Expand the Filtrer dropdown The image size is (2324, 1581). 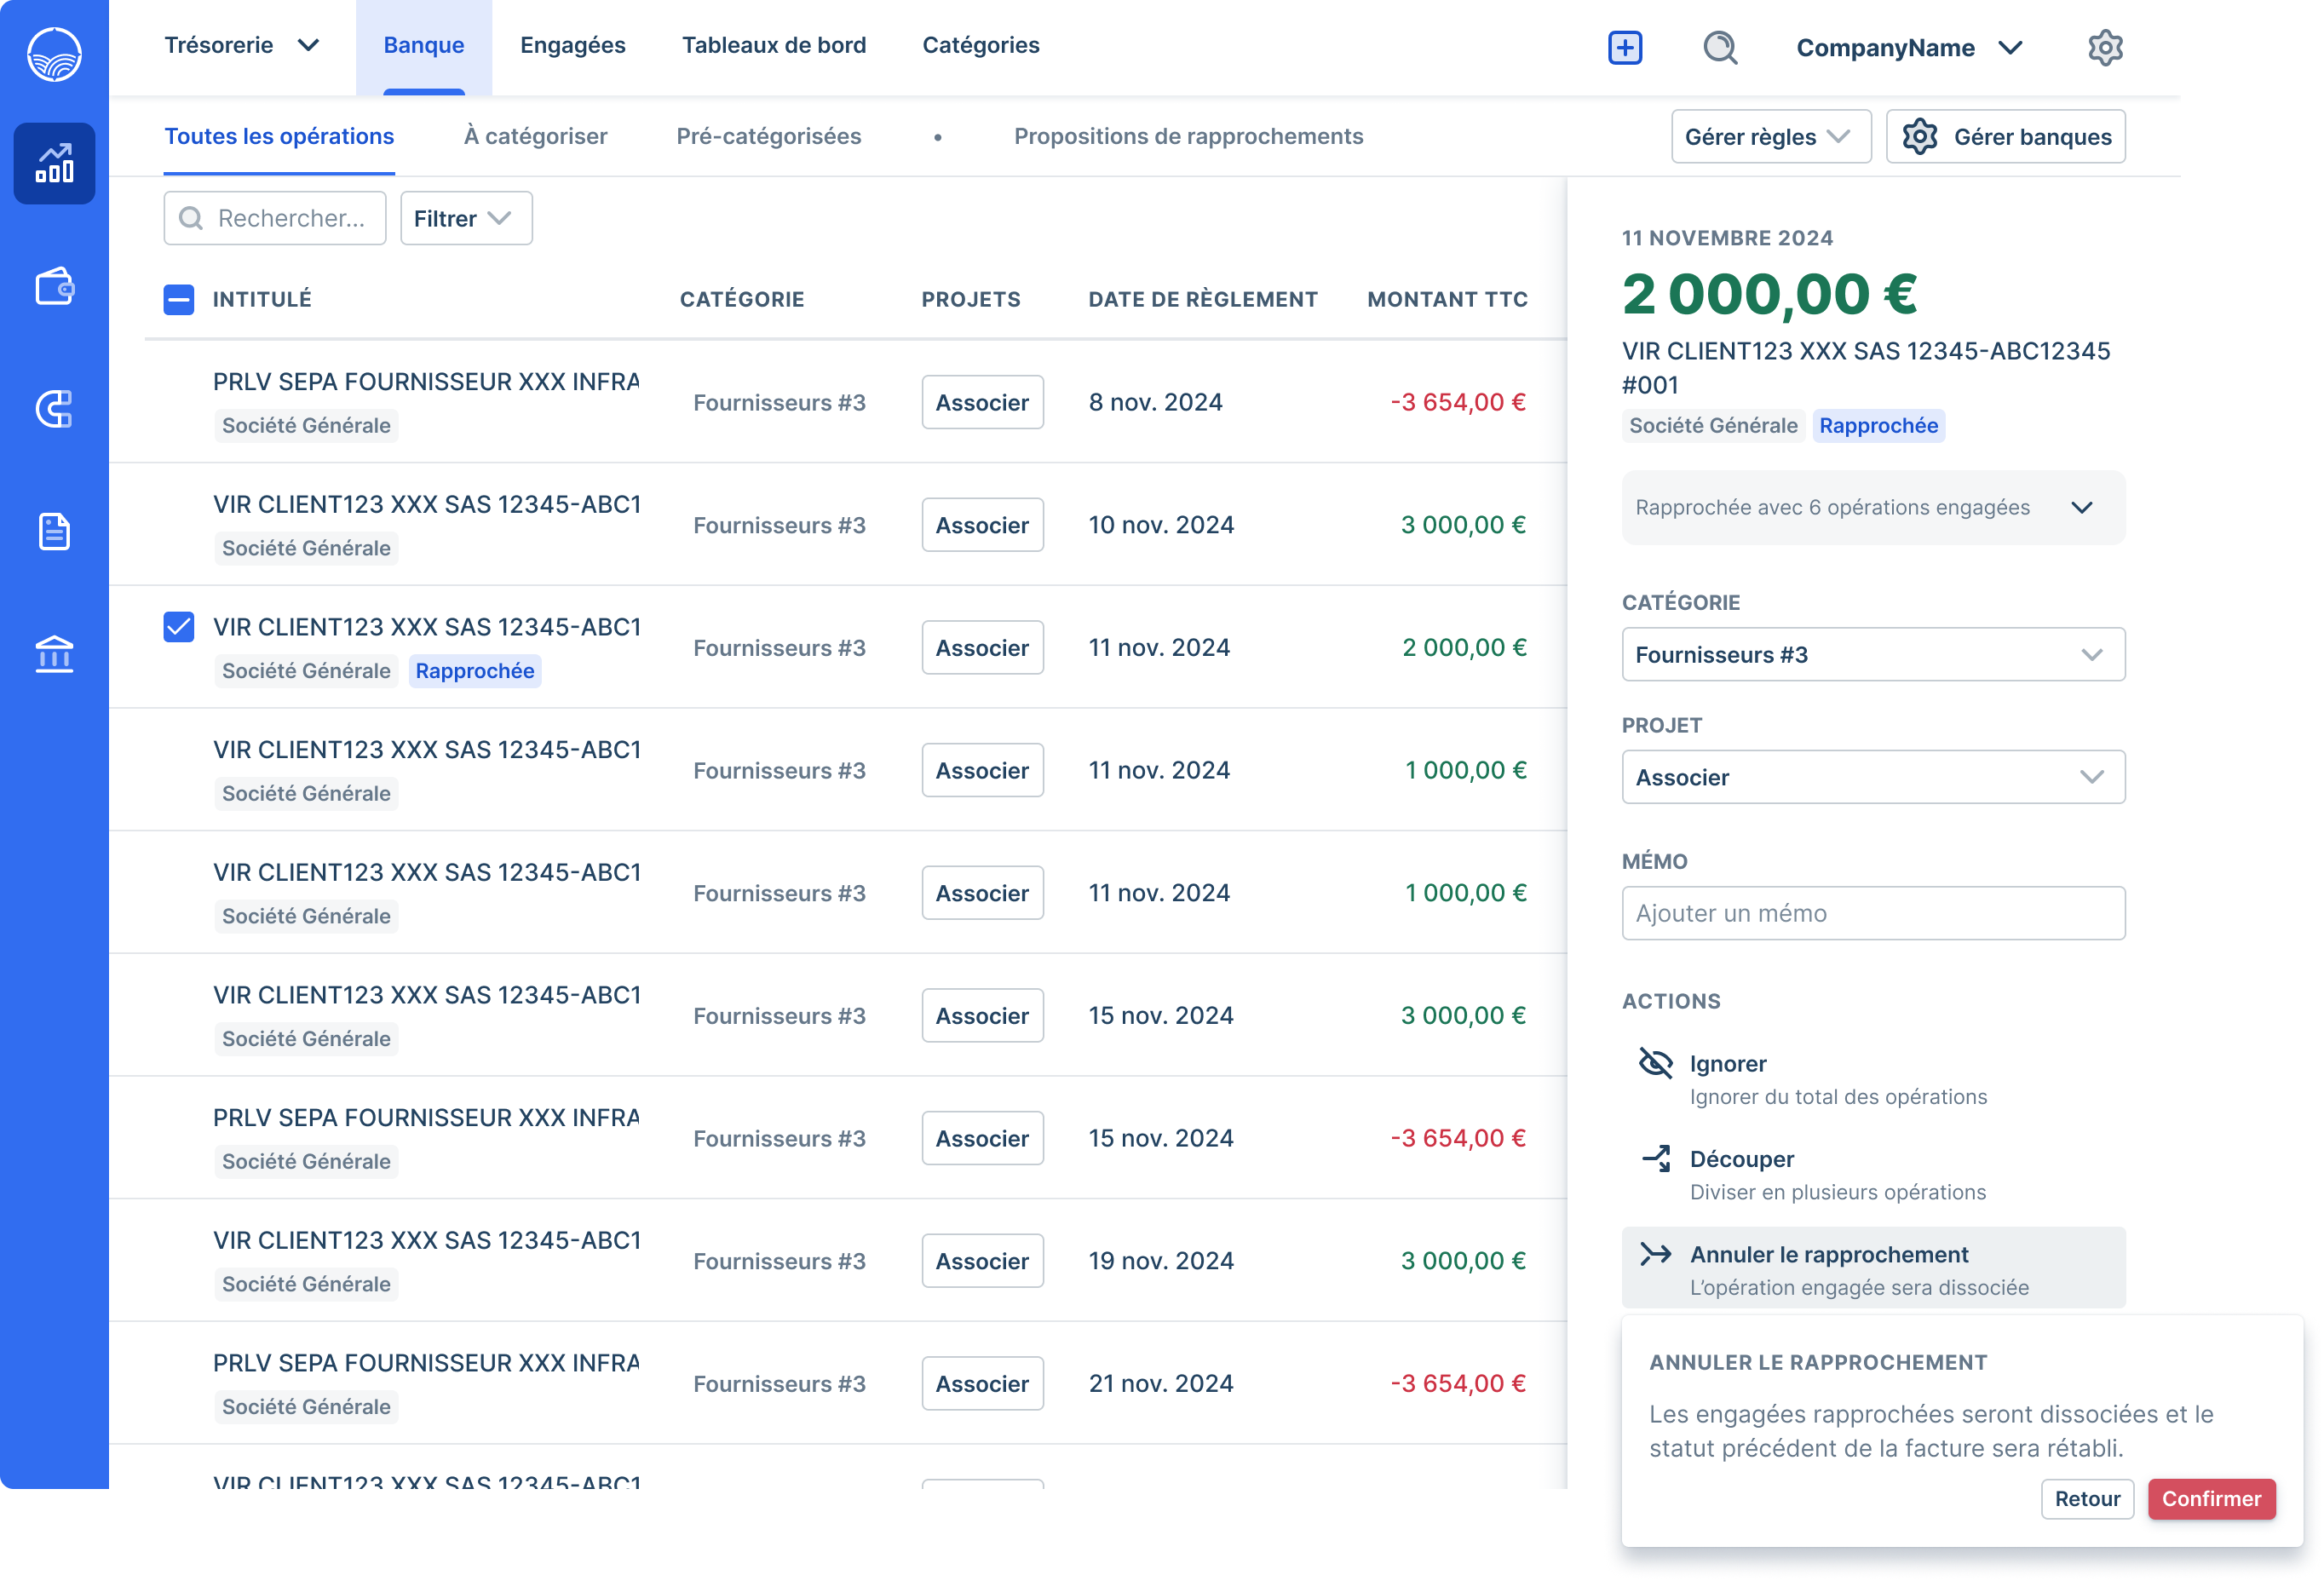coord(466,218)
